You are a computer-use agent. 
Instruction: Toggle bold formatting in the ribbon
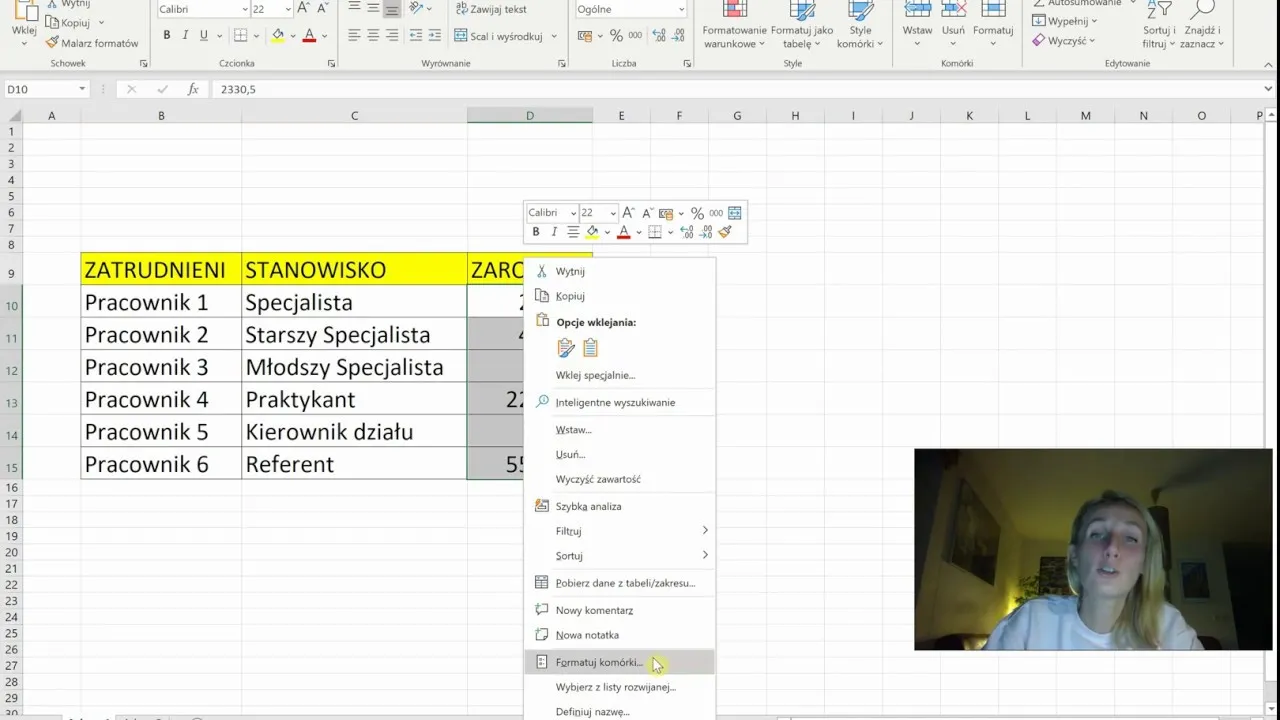point(167,33)
